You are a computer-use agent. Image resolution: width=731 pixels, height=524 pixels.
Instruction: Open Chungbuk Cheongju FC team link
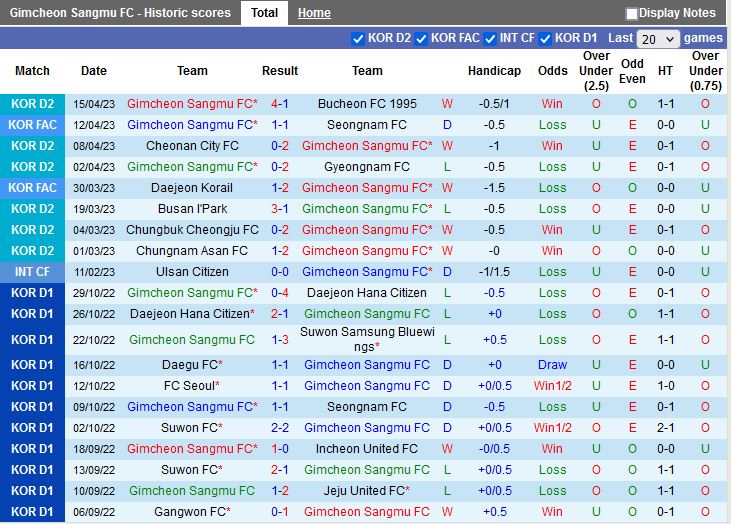(192, 230)
